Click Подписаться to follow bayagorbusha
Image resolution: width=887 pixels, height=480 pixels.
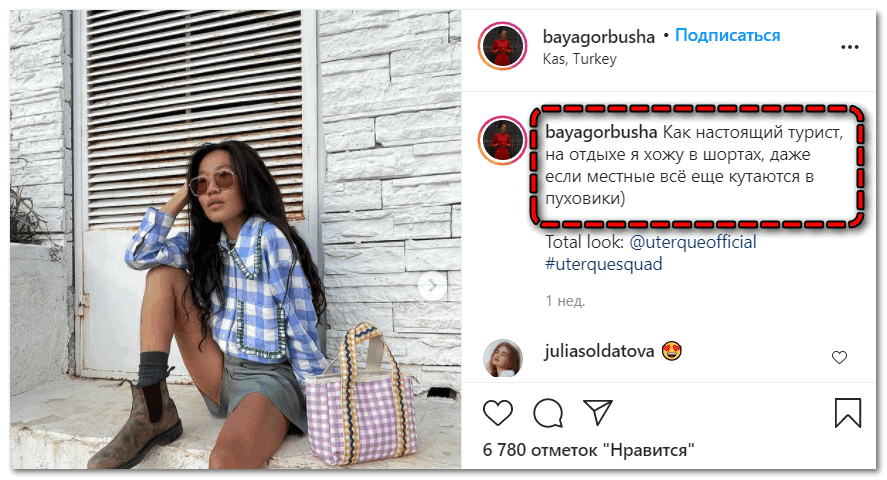(x=727, y=36)
